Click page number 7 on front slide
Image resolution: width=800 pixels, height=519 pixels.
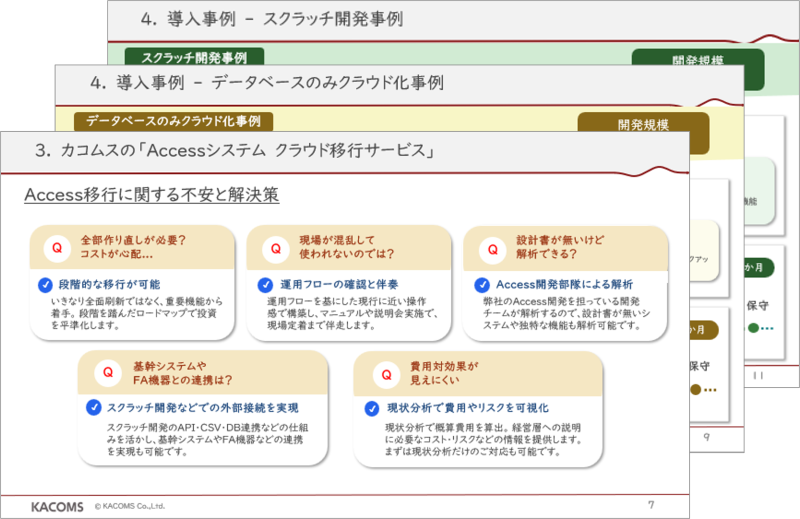click(x=651, y=503)
